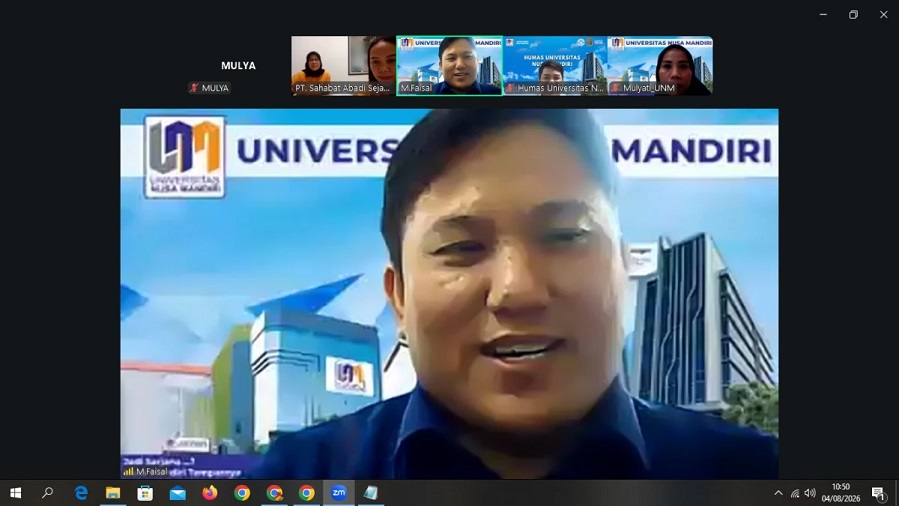Open the Windows Start menu
Screen dimensions: 899x506
click(x=15, y=493)
